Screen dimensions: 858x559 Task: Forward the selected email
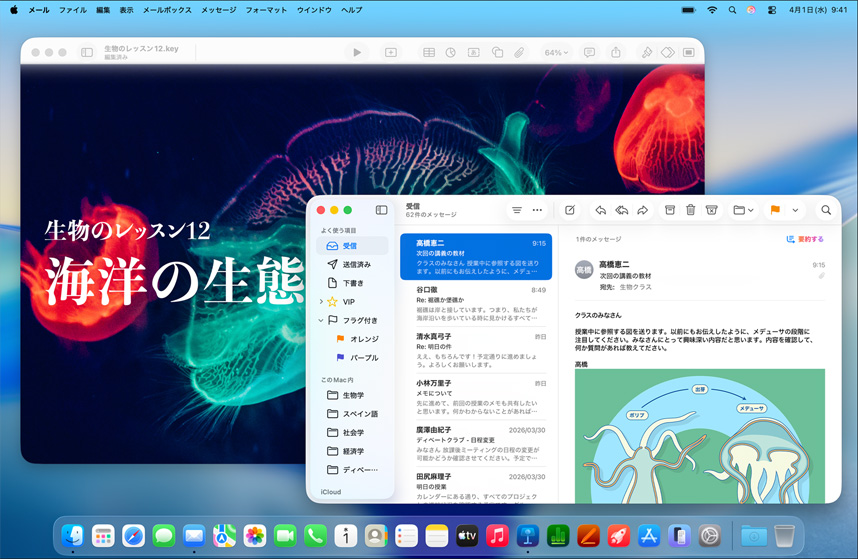643,210
